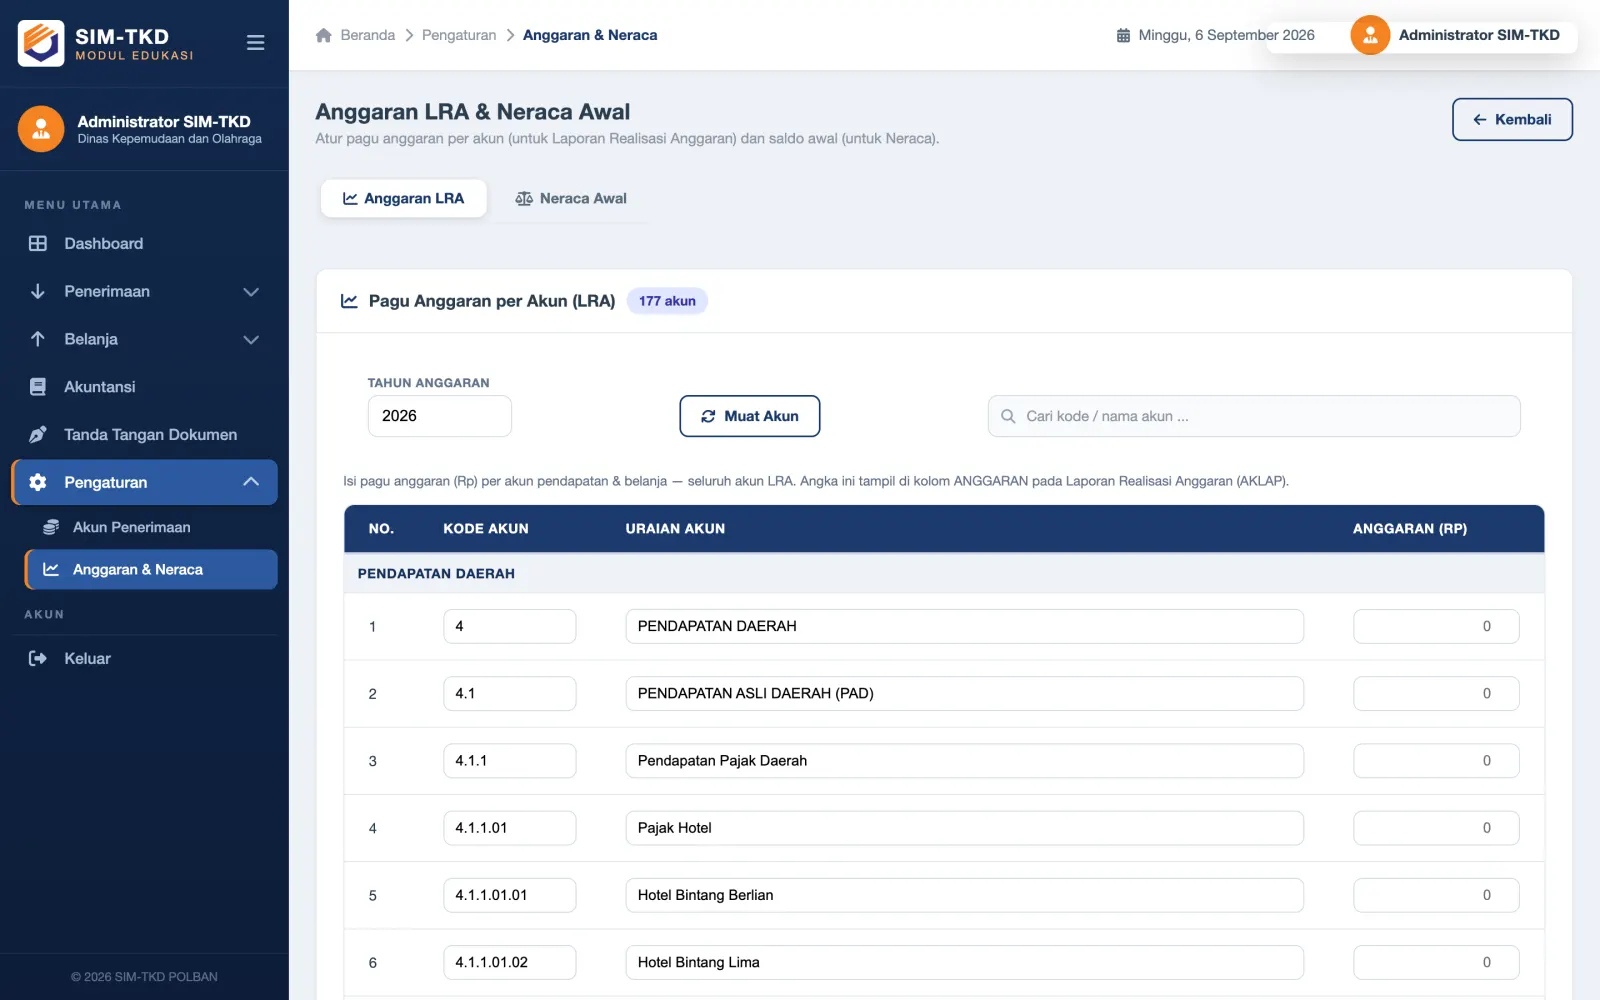The width and height of the screenshot is (1600, 1000).
Task: Click the Kembali button
Action: click(x=1512, y=119)
